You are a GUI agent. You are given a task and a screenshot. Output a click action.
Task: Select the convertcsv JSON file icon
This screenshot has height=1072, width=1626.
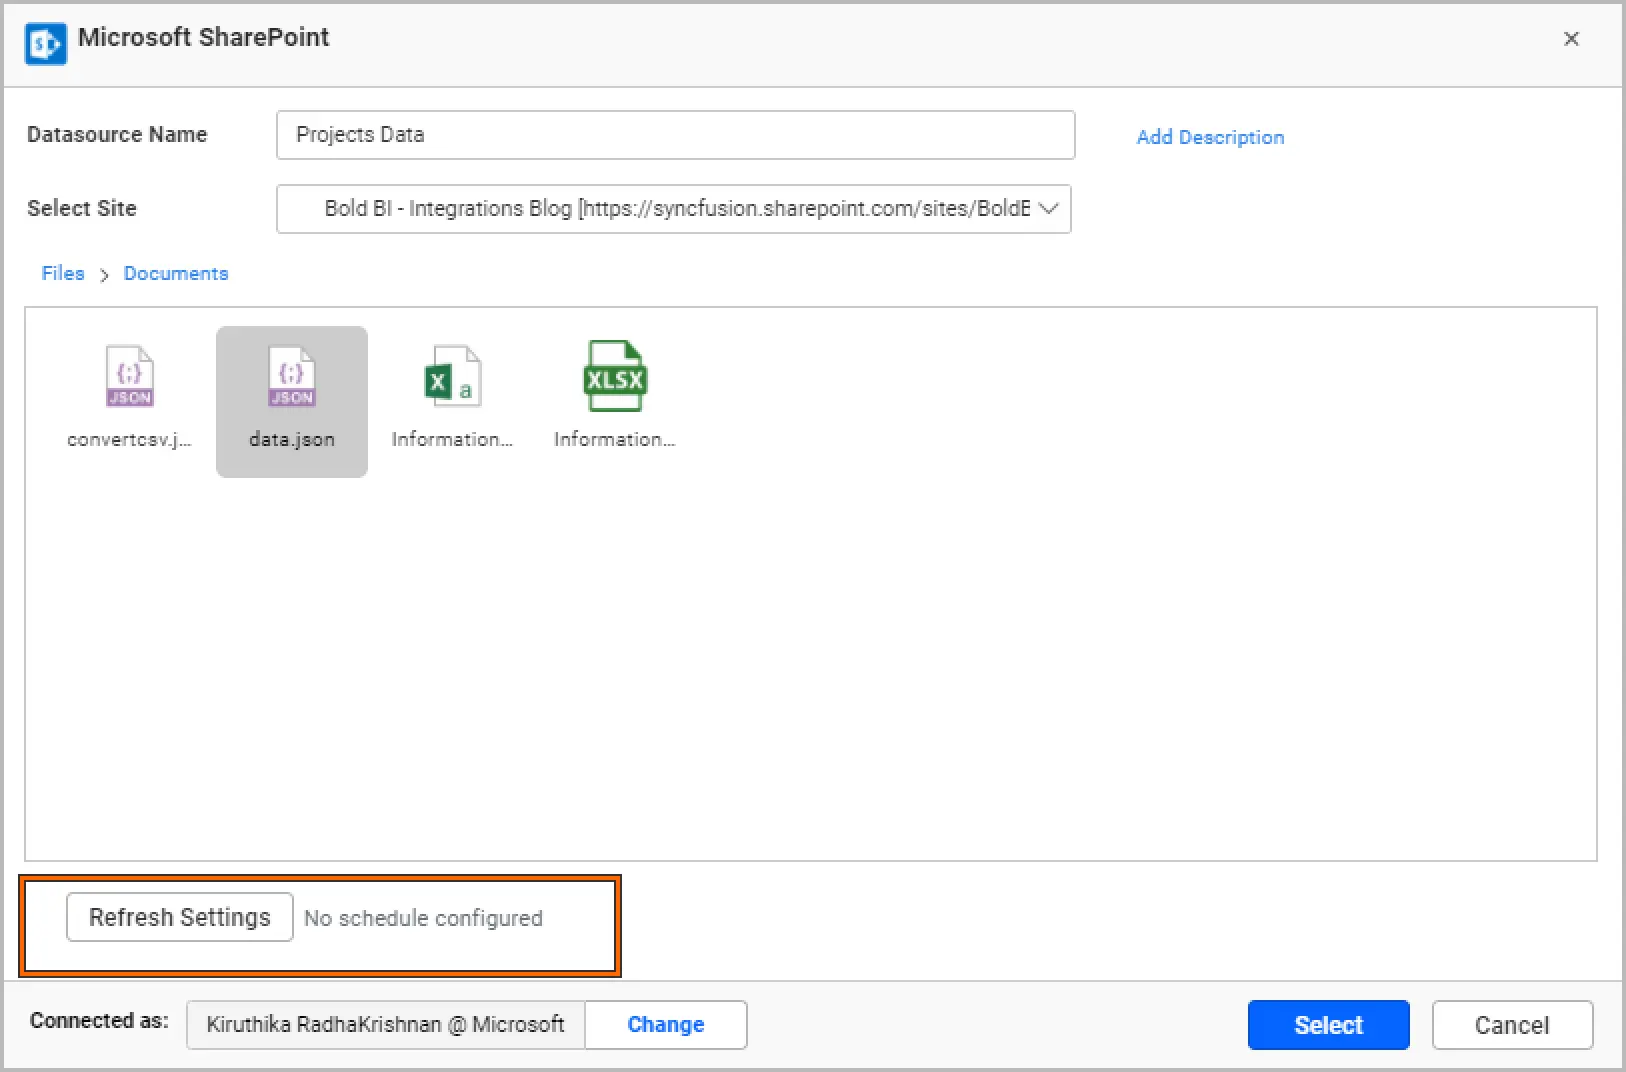pos(129,377)
